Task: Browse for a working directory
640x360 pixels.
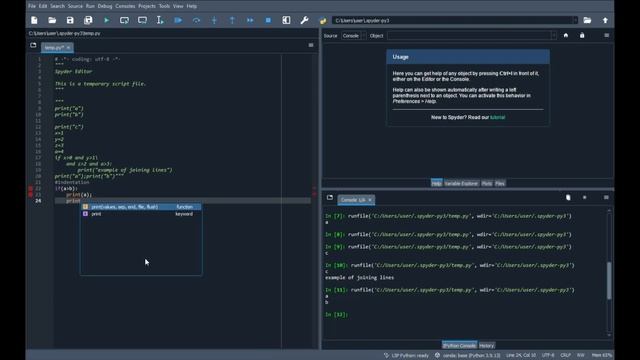Action: pos(587,20)
